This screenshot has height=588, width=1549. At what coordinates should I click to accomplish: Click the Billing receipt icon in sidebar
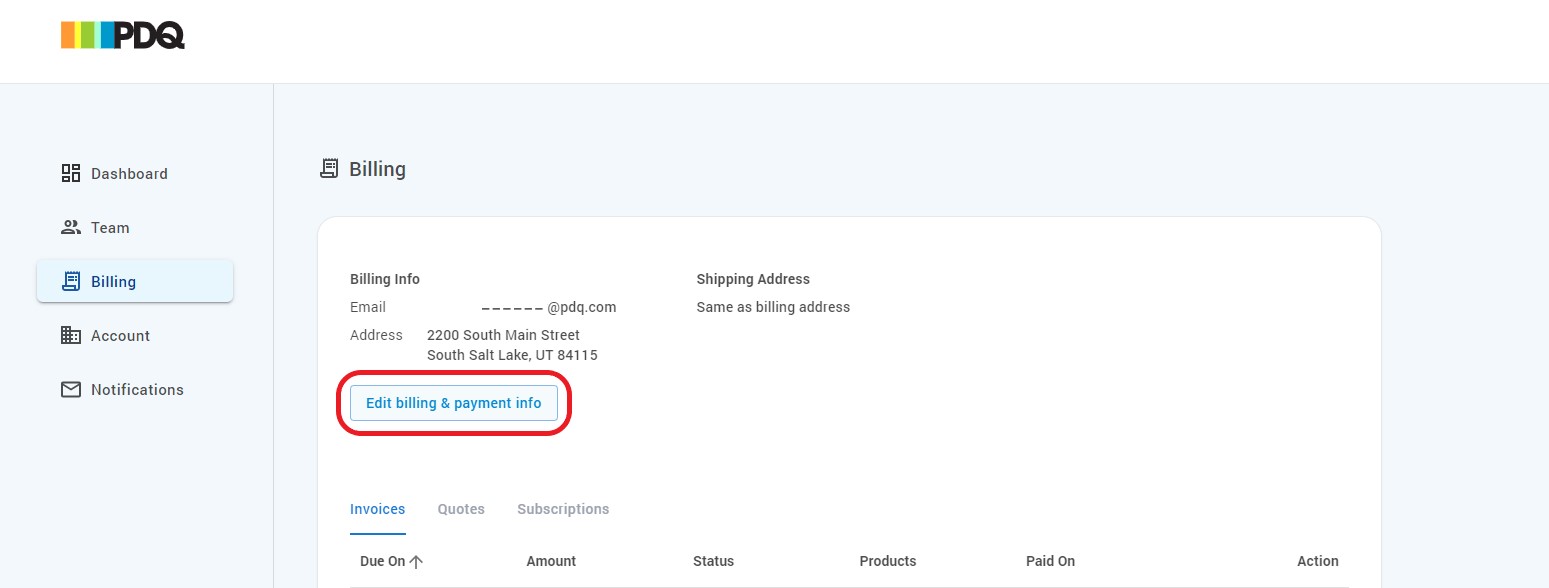click(71, 281)
